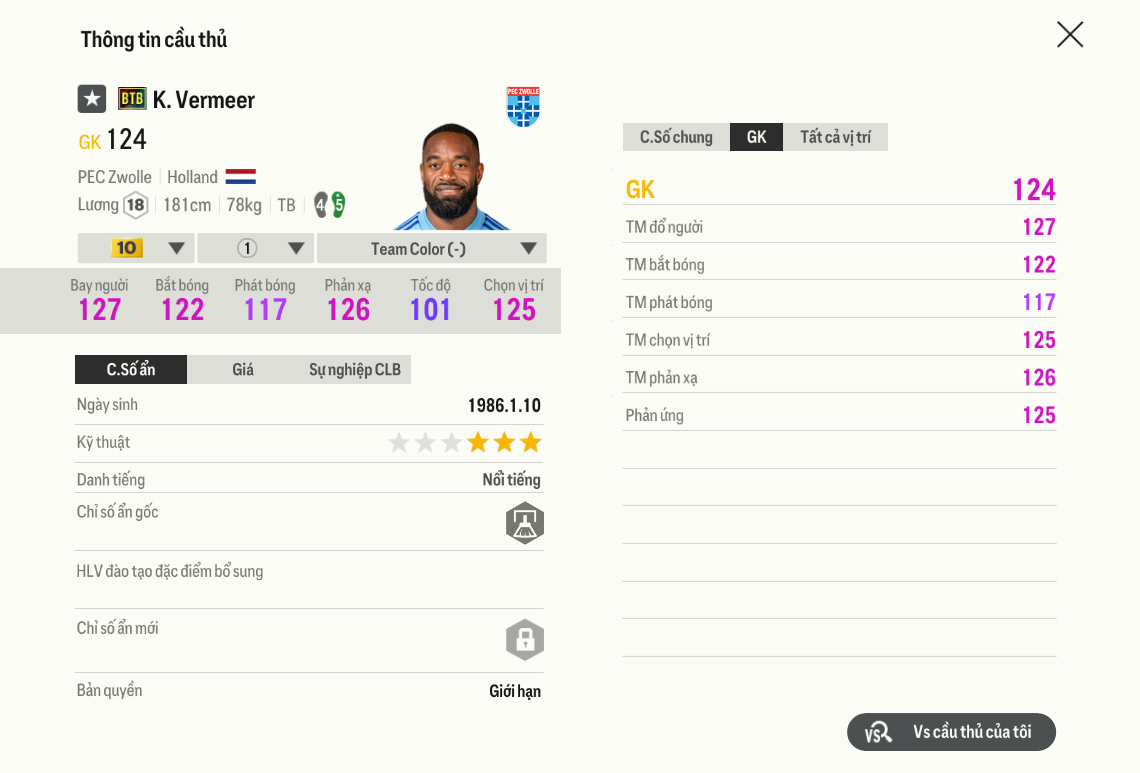
Task: Close the Thông tin cầu thủ dialog
Action: [1070, 35]
